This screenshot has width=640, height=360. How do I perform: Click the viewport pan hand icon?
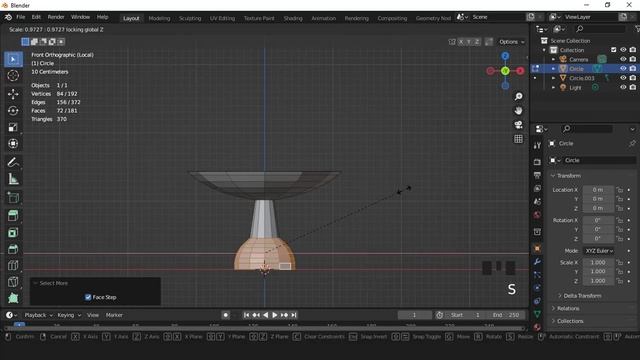[x=518, y=111]
